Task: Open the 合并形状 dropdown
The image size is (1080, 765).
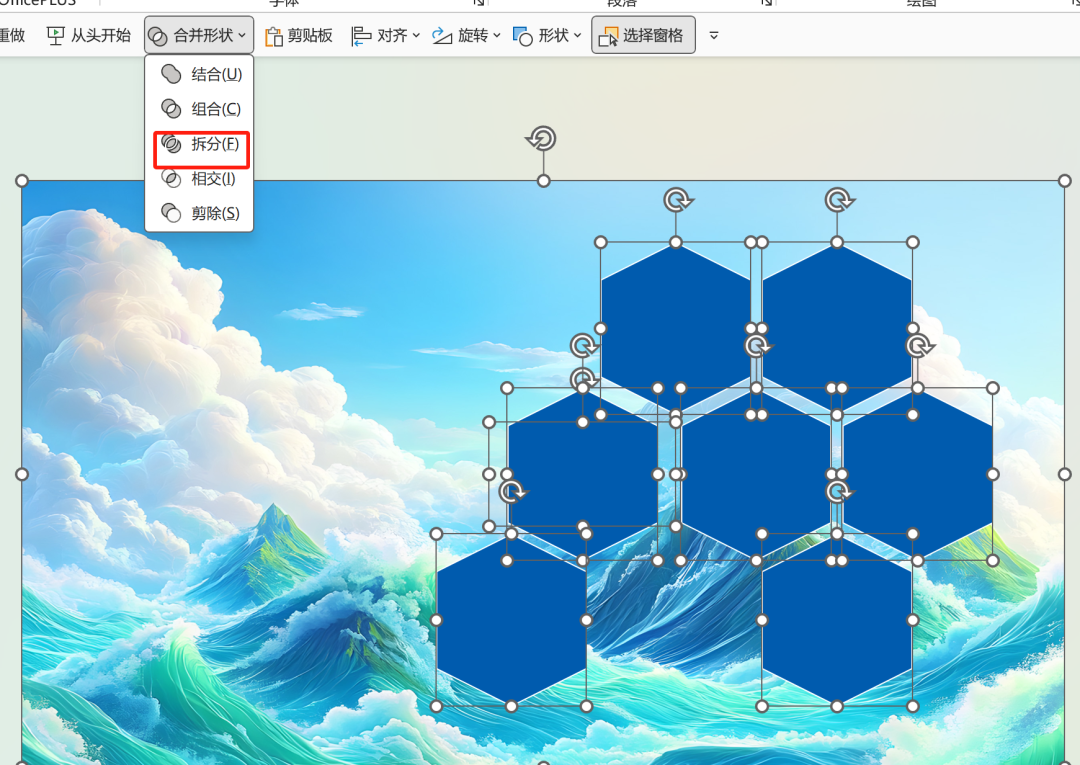Action: click(198, 35)
